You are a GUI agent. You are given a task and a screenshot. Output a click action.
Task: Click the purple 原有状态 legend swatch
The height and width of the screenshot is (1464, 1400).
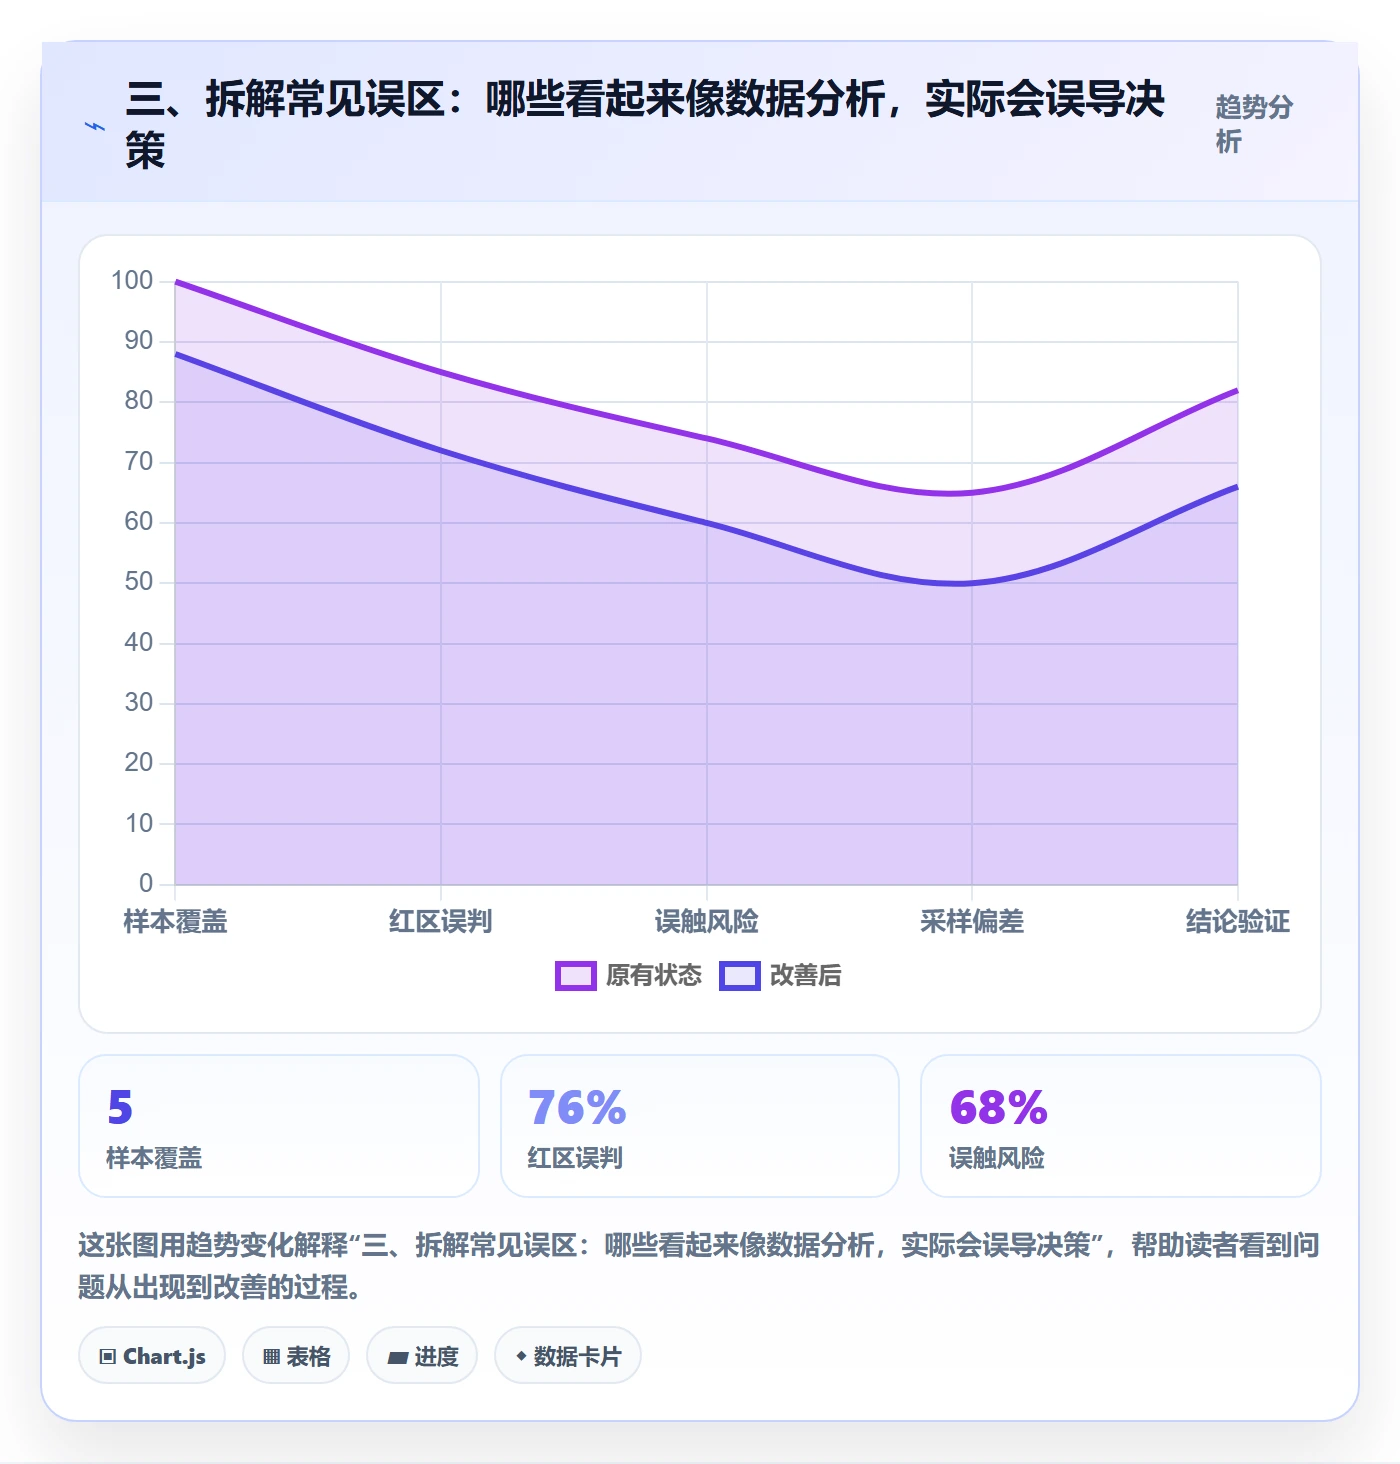point(575,975)
